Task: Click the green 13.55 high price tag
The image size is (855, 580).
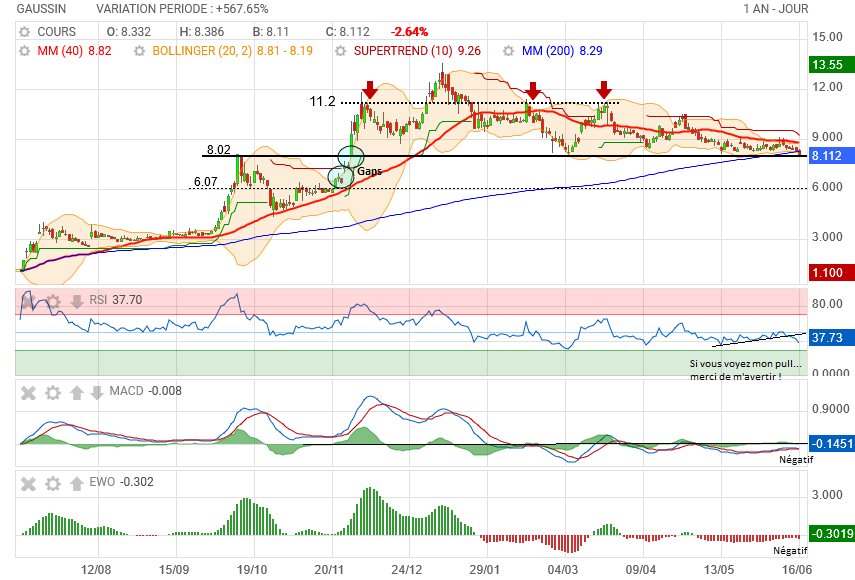Action: (x=831, y=65)
